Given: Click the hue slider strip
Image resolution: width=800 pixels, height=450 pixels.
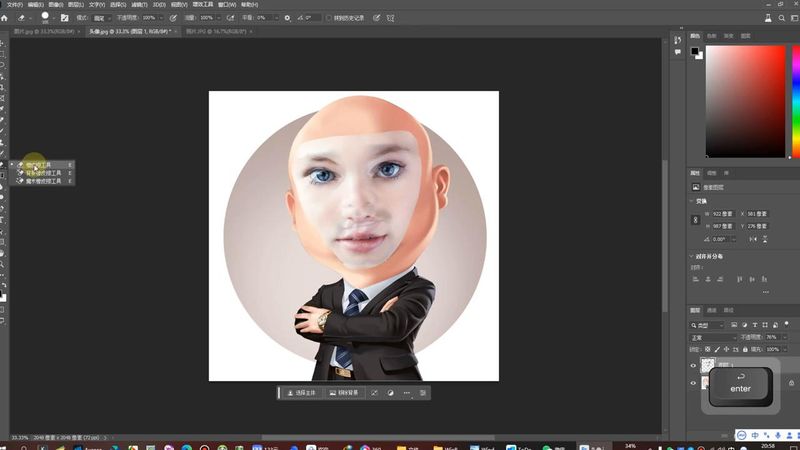Looking at the screenshot, I should point(796,102).
